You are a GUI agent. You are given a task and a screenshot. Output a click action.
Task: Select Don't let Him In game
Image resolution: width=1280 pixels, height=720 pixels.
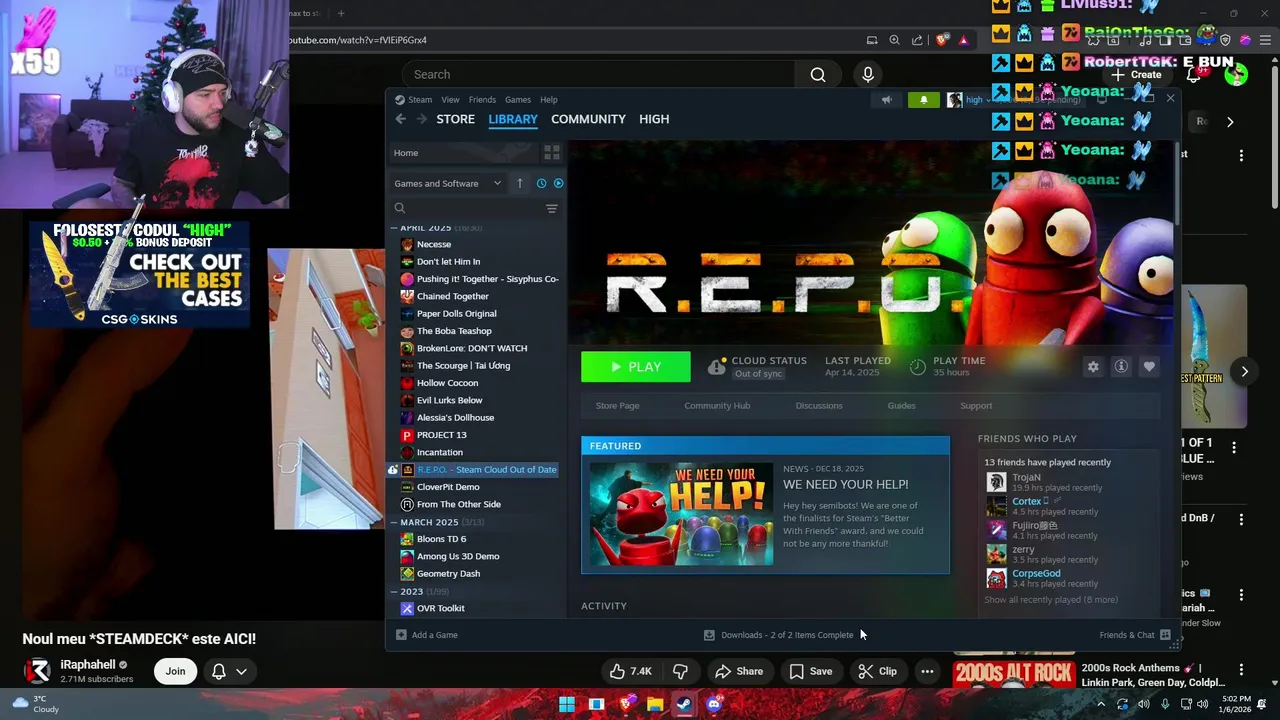(448, 262)
